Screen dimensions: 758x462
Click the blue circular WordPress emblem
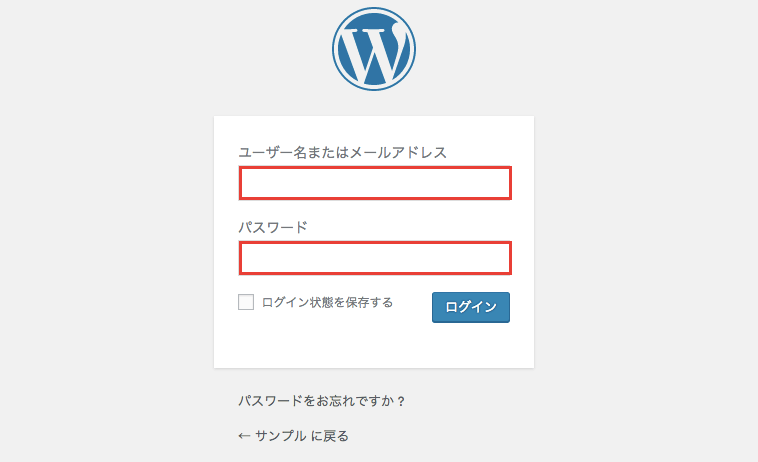pos(374,49)
